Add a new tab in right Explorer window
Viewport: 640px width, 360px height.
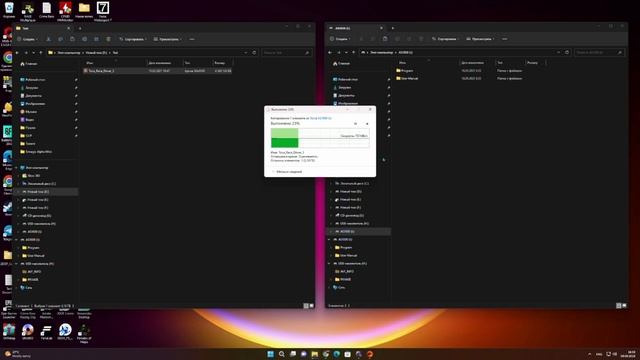pos(393,28)
